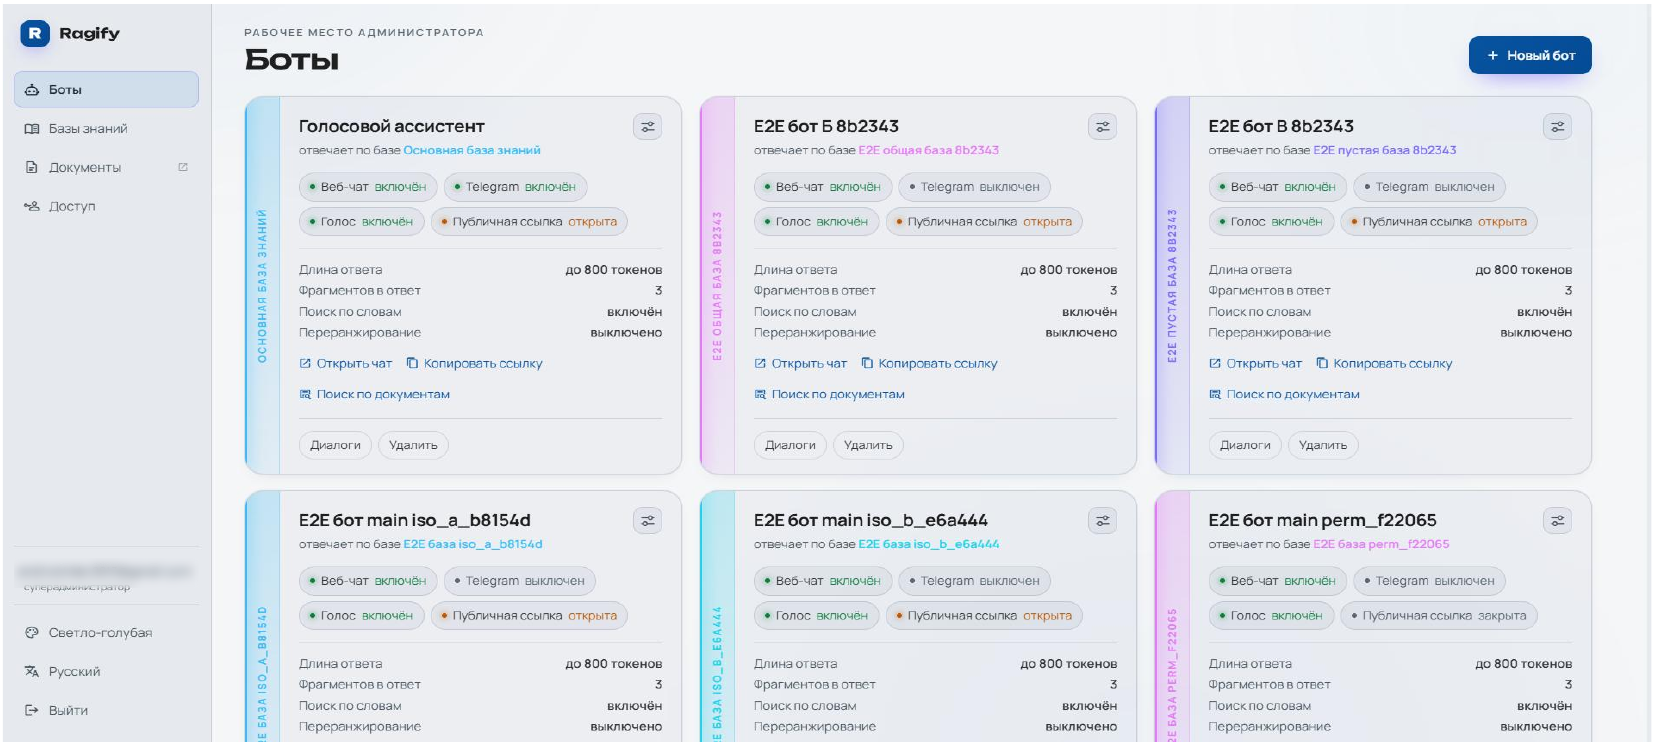Open settings icon for Е2Е бот main iso_a_b8154d
Viewport: 1655px width, 746px height.
(648, 521)
